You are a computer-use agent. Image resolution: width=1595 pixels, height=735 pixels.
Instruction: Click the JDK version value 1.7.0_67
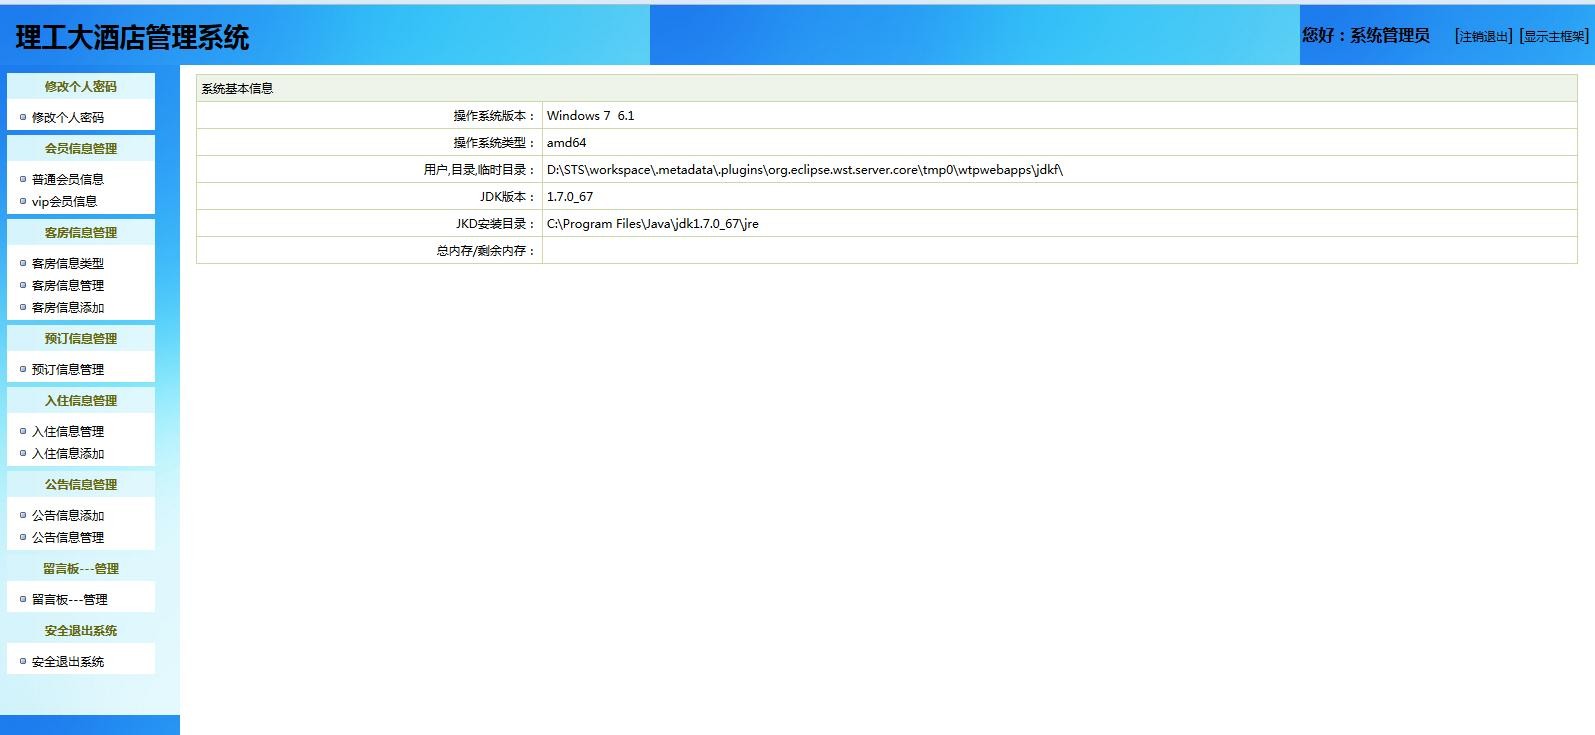pos(570,196)
